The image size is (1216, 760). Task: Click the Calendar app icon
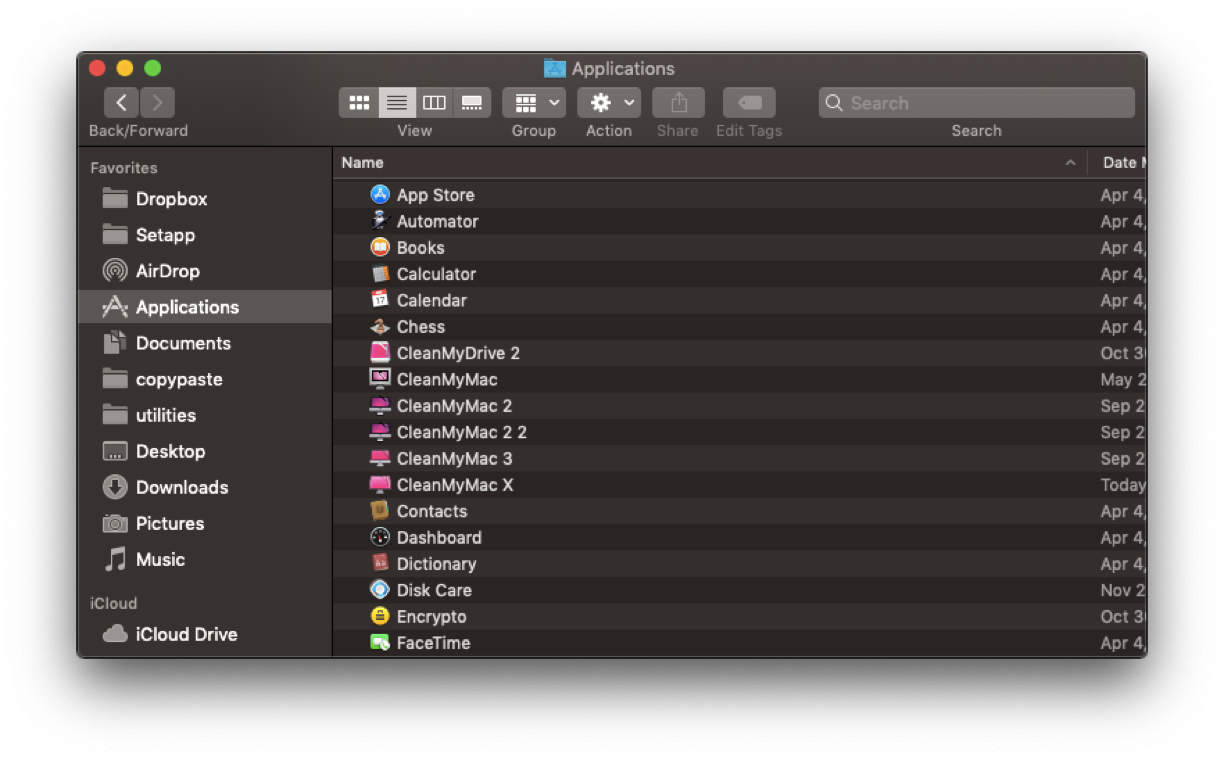pyautogui.click(x=380, y=300)
